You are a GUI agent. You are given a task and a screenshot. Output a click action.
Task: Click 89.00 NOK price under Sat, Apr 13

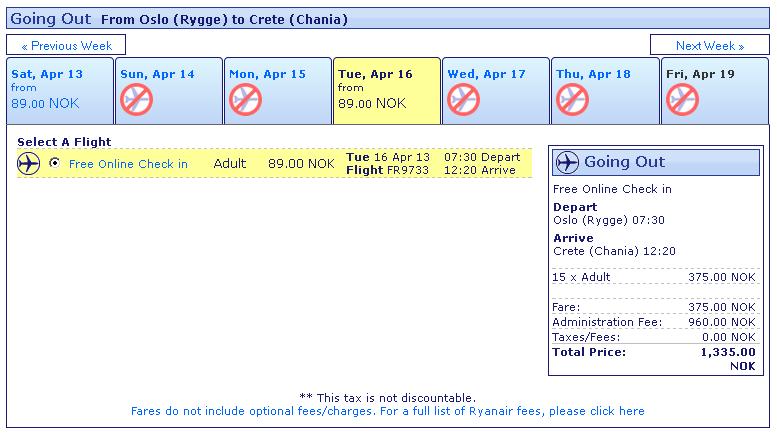point(45,104)
